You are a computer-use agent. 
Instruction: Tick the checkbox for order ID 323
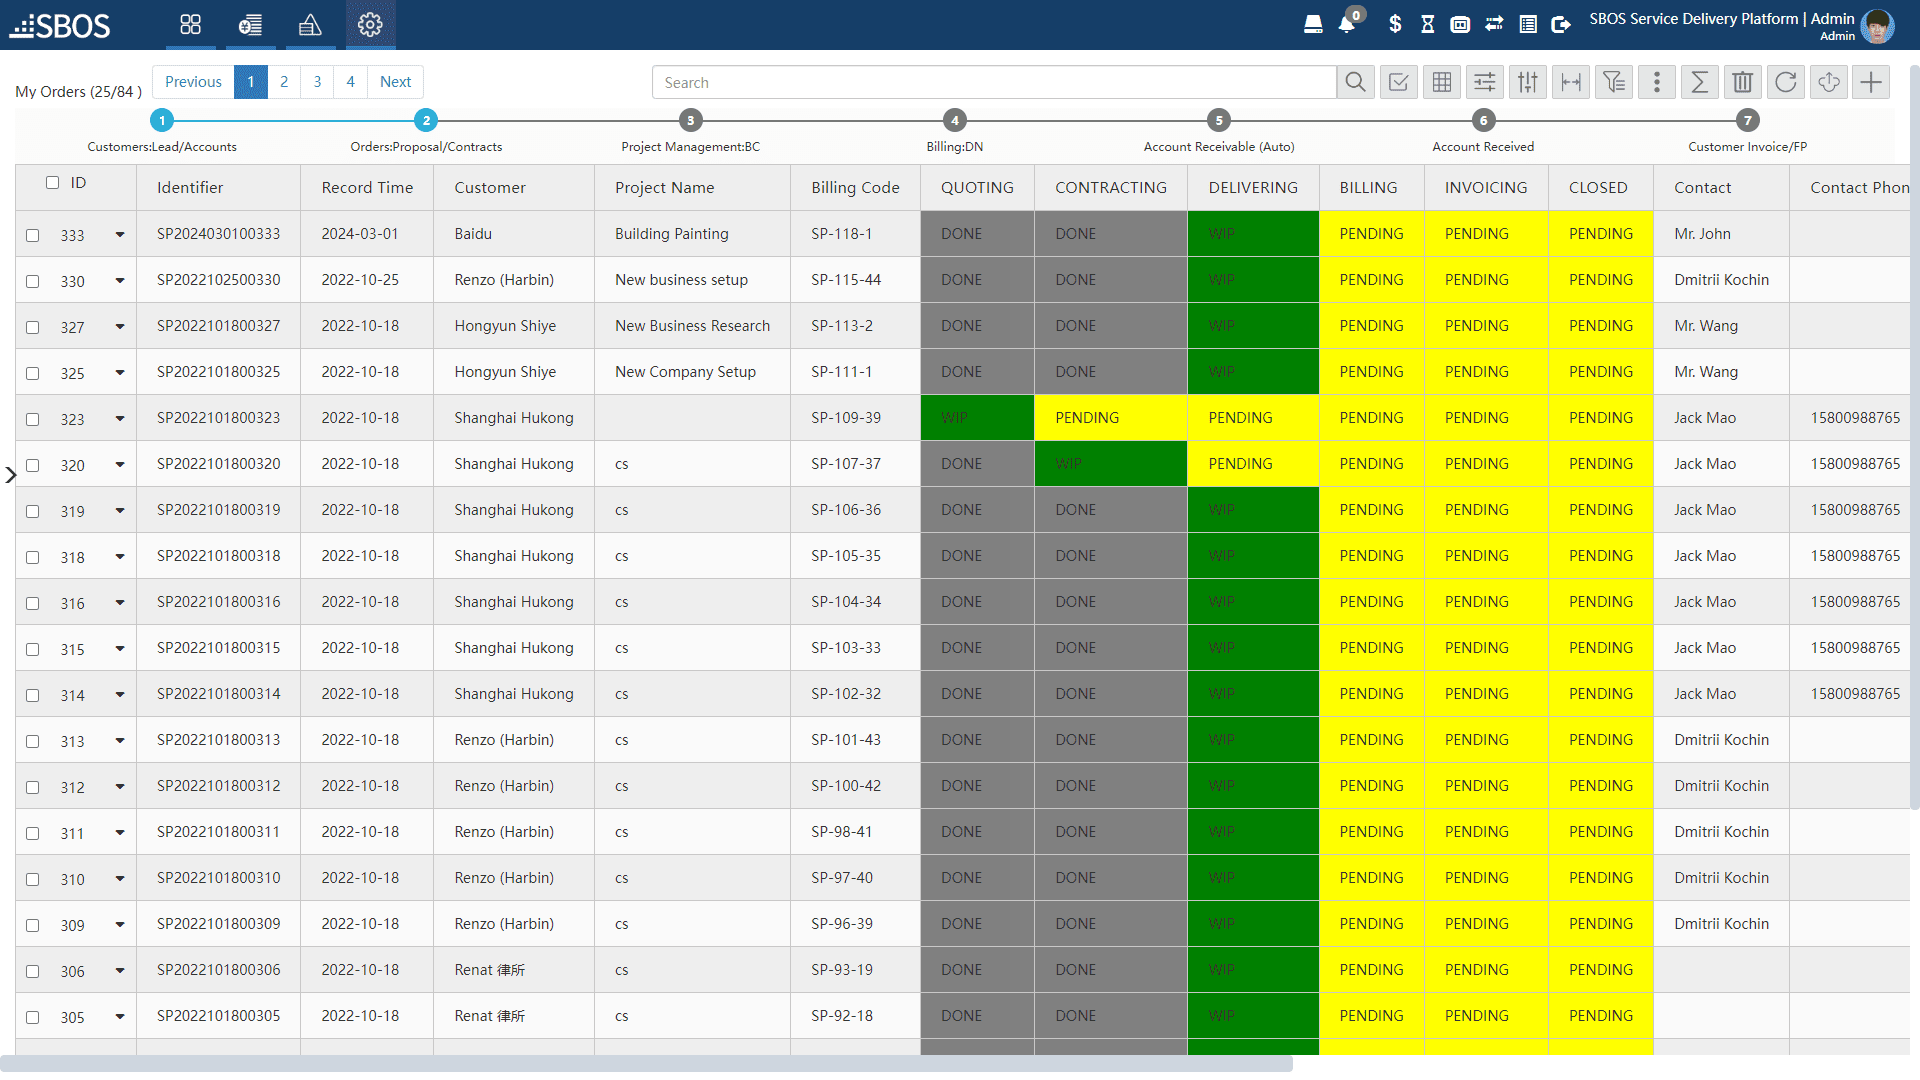coord(33,418)
